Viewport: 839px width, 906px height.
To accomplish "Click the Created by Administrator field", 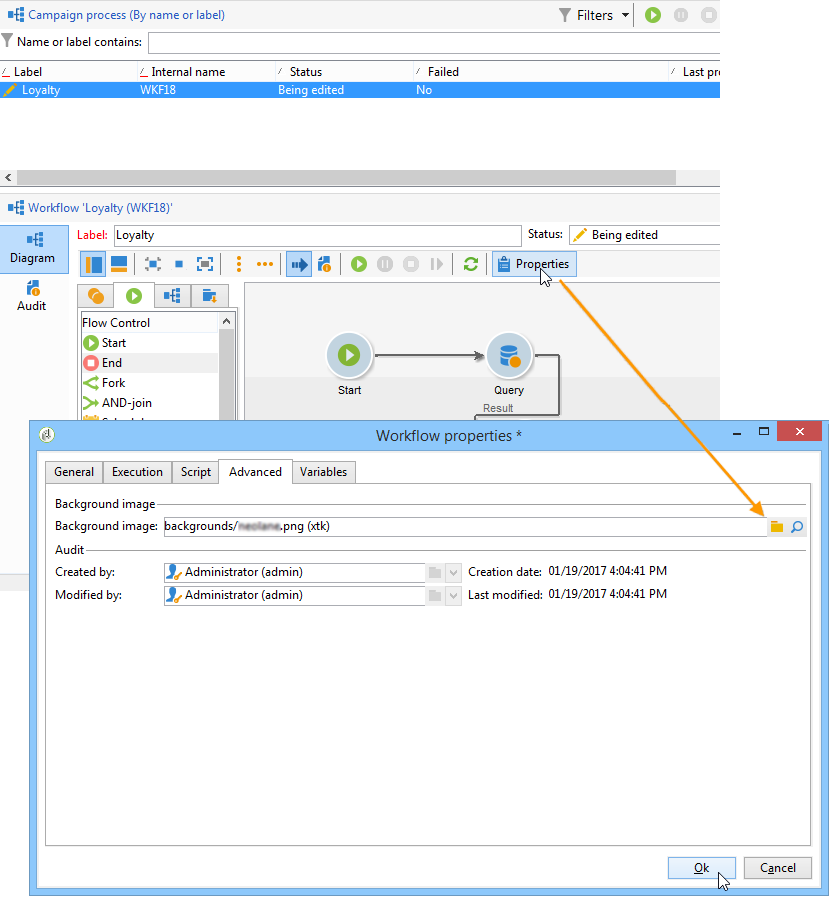I will [x=295, y=573].
